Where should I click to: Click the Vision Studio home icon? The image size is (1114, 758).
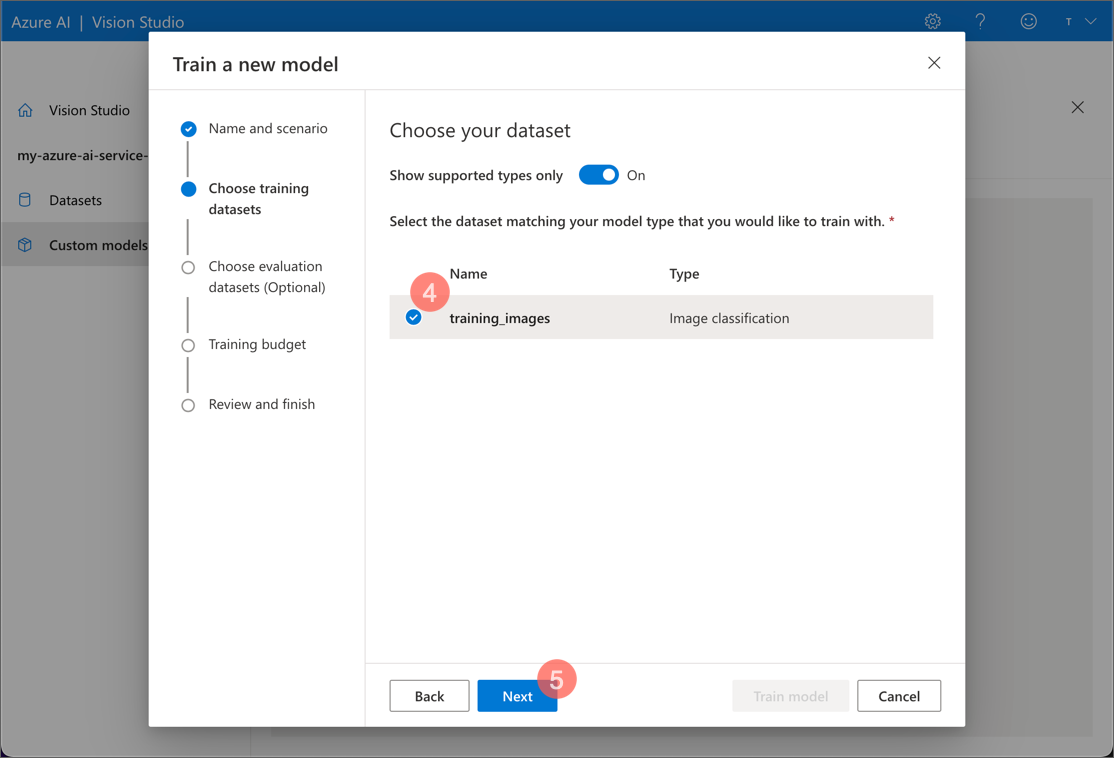[x=25, y=110]
